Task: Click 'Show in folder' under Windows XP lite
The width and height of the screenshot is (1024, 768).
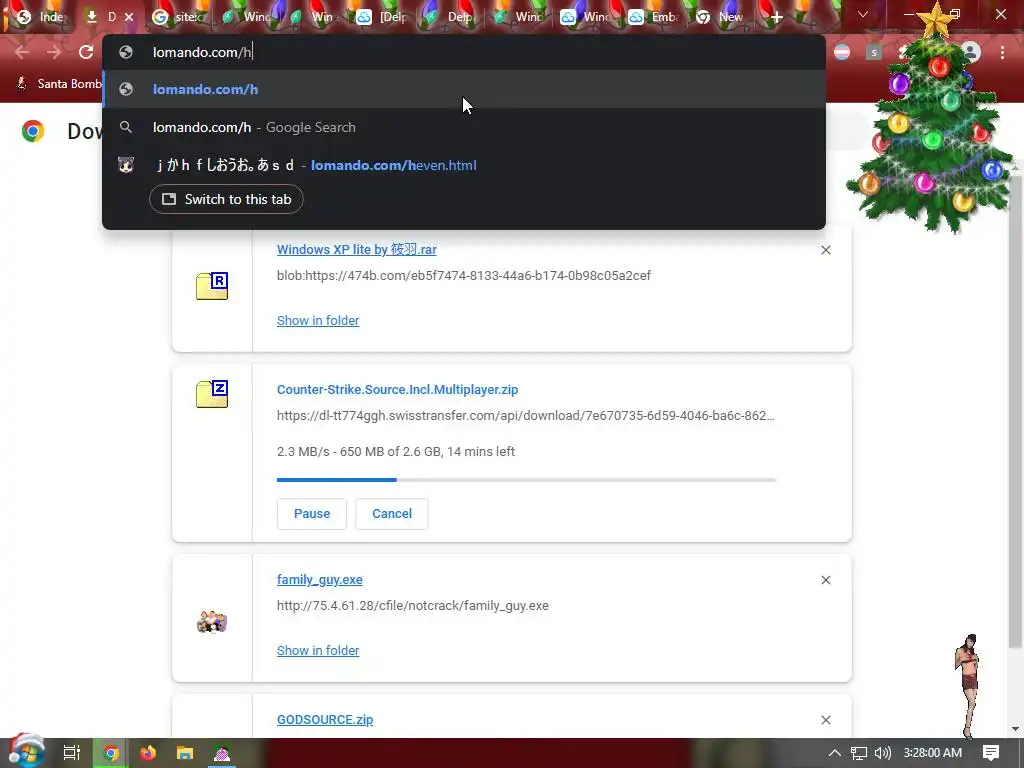Action: pos(318,321)
